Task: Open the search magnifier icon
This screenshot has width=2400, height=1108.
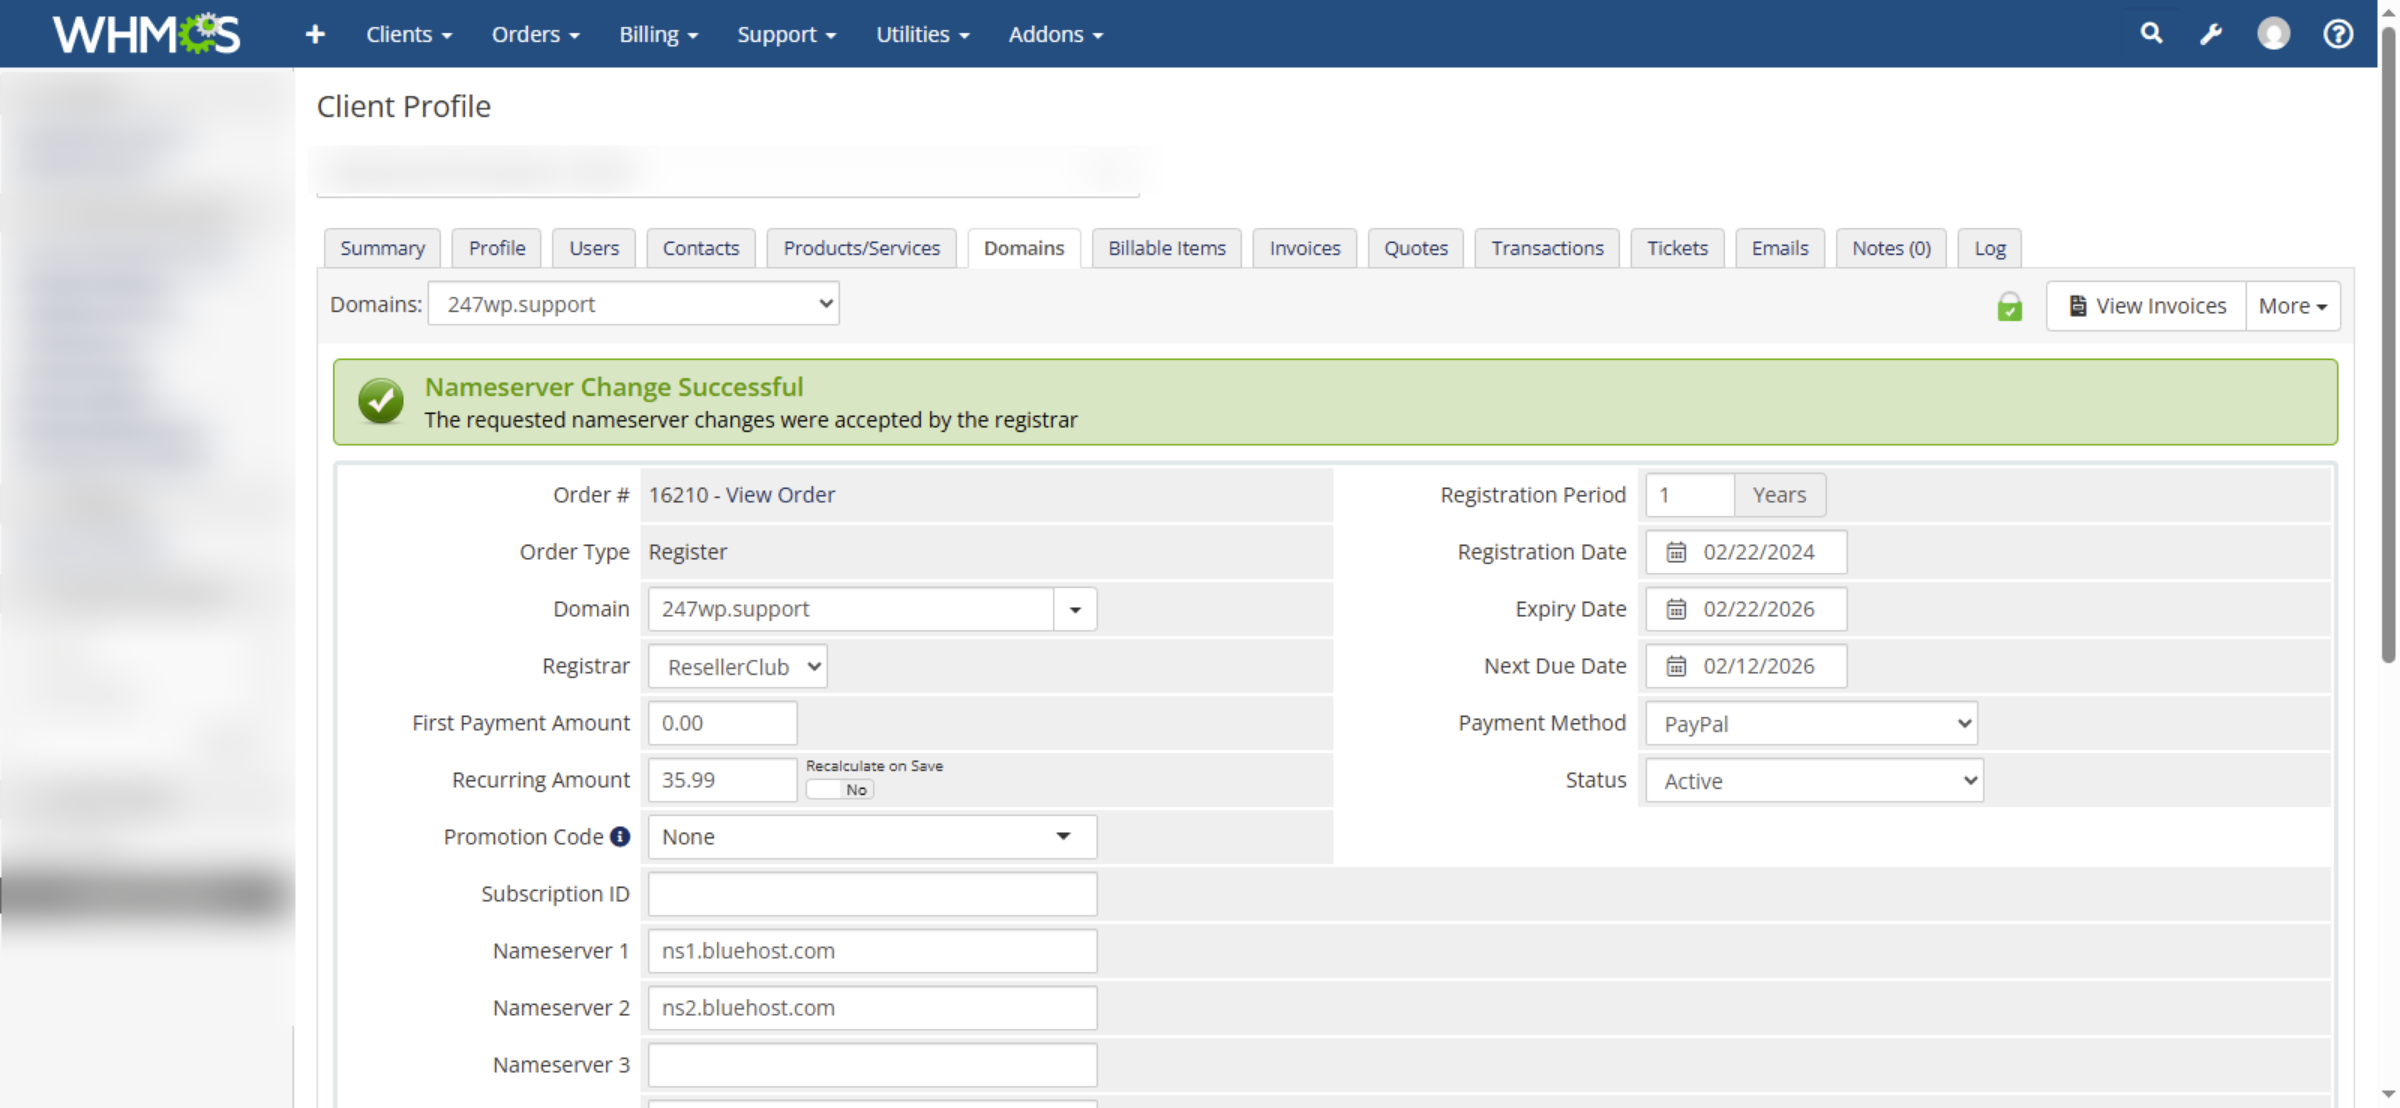Action: [x=2151, y=34]
